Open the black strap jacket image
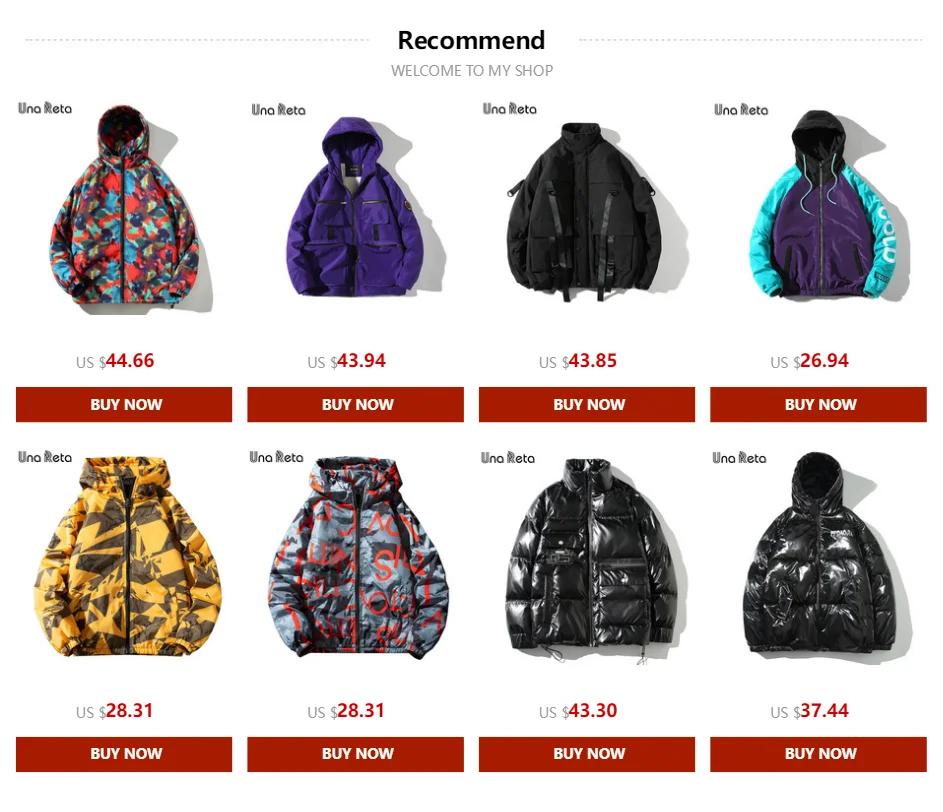This screenshot has height=812, width=943. point(587,209)
